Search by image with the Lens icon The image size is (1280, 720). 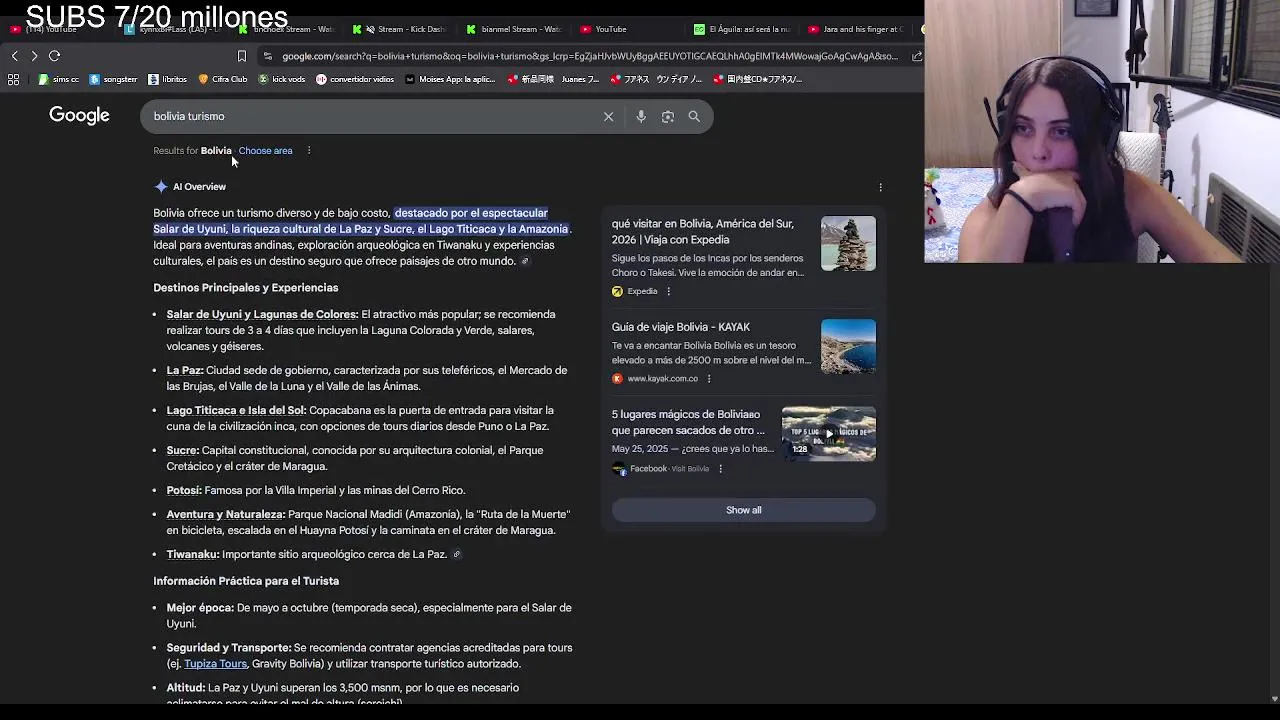click(668, 117)
